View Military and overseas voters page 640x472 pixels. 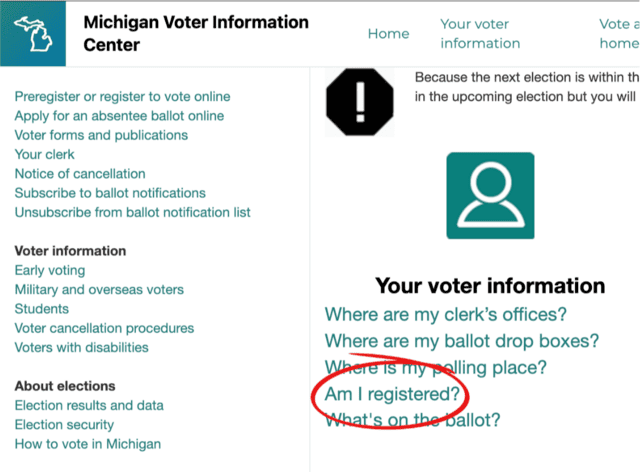point(99,290)
